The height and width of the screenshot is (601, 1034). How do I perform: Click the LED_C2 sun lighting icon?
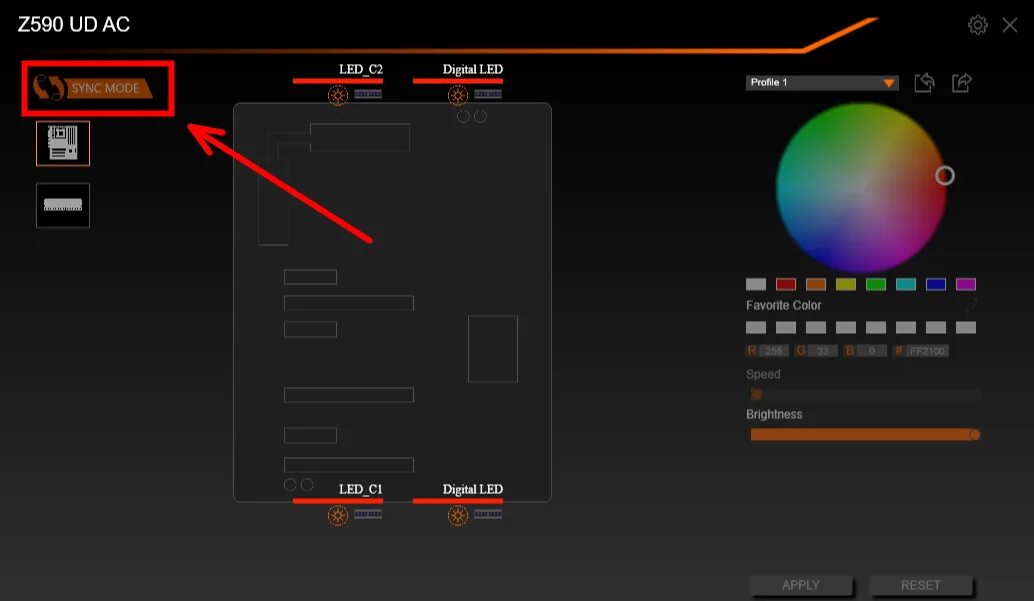click(x=338, y=95)
